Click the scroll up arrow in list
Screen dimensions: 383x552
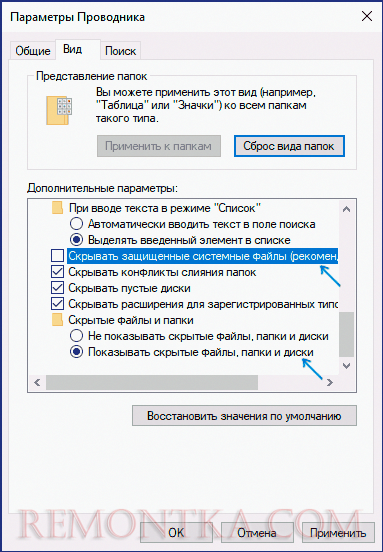346,209
